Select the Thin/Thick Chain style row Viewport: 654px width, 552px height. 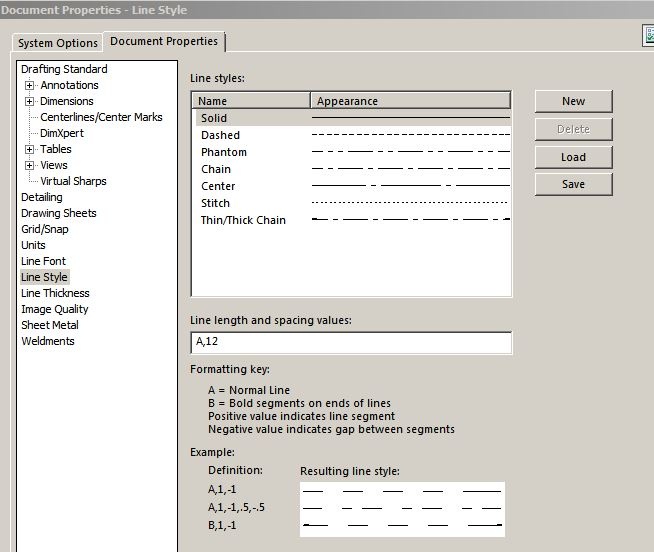[x=353, y=220]
